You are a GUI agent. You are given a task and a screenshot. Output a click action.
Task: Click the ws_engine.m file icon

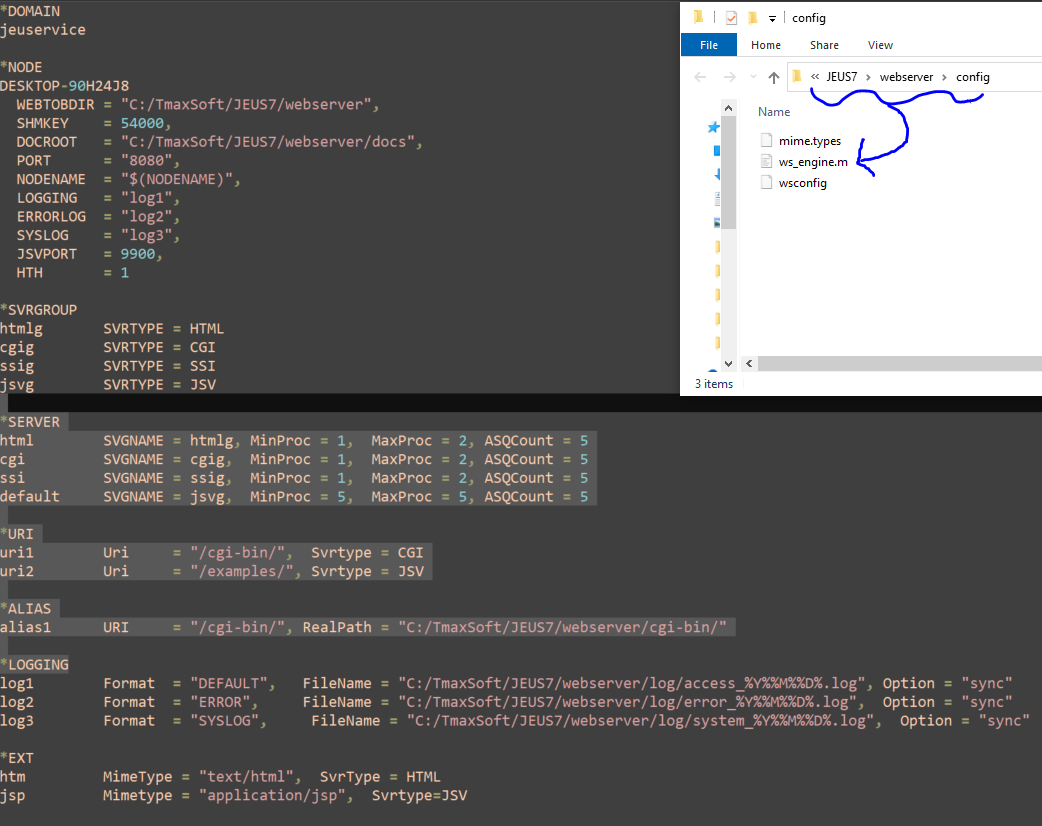tap(766, 161)
